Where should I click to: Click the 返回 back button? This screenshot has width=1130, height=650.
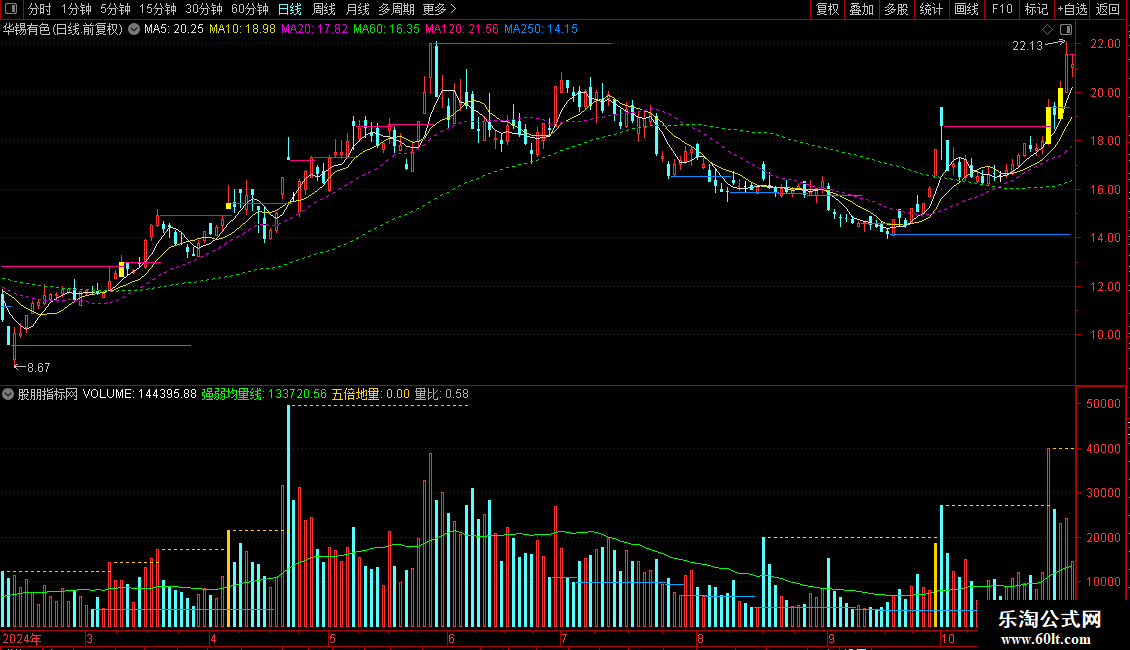click(x=1108, y=9)
